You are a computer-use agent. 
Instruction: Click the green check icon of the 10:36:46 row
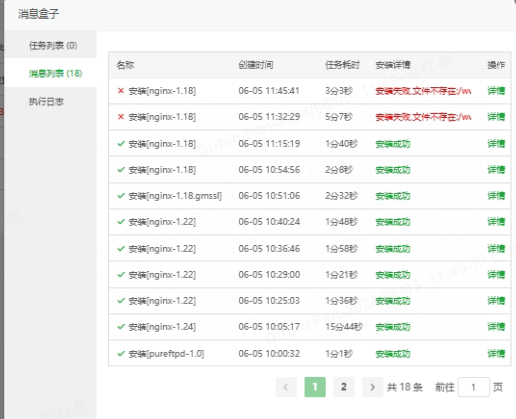(x=121, y=248)
